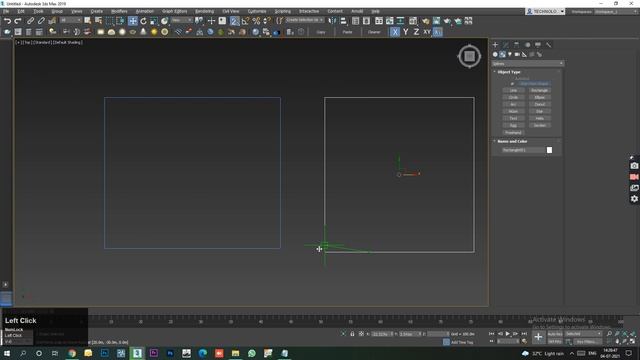This screenshot has height=360, width=640.
Task: Click the object name input field
Action: click(x=523, y=150)
